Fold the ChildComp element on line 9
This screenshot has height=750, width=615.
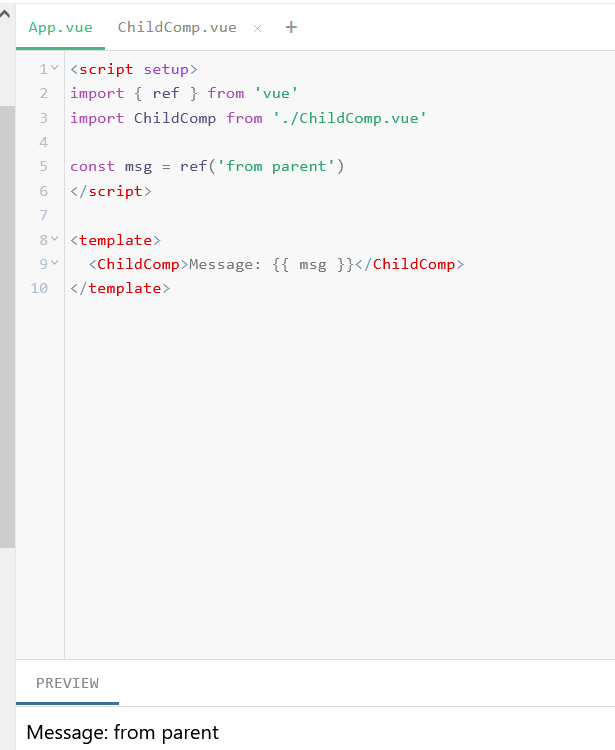[55, 263]
